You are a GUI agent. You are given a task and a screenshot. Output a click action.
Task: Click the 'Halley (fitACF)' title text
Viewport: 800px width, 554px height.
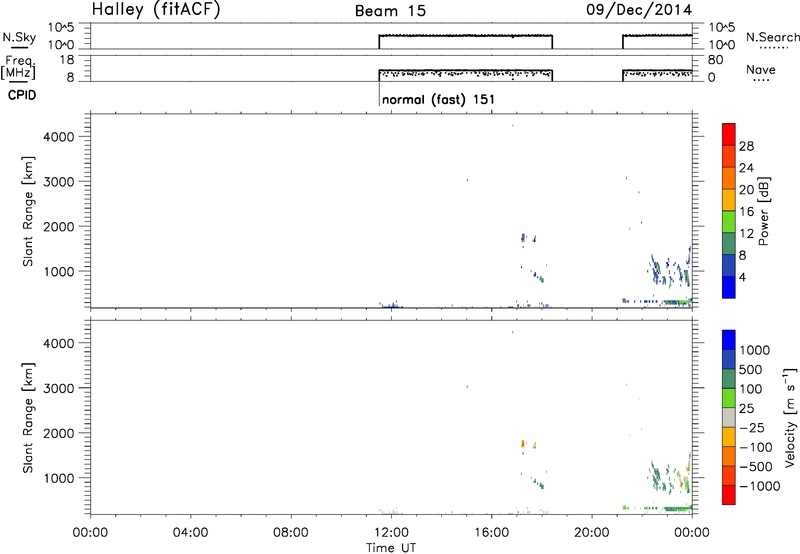[156, 9]
